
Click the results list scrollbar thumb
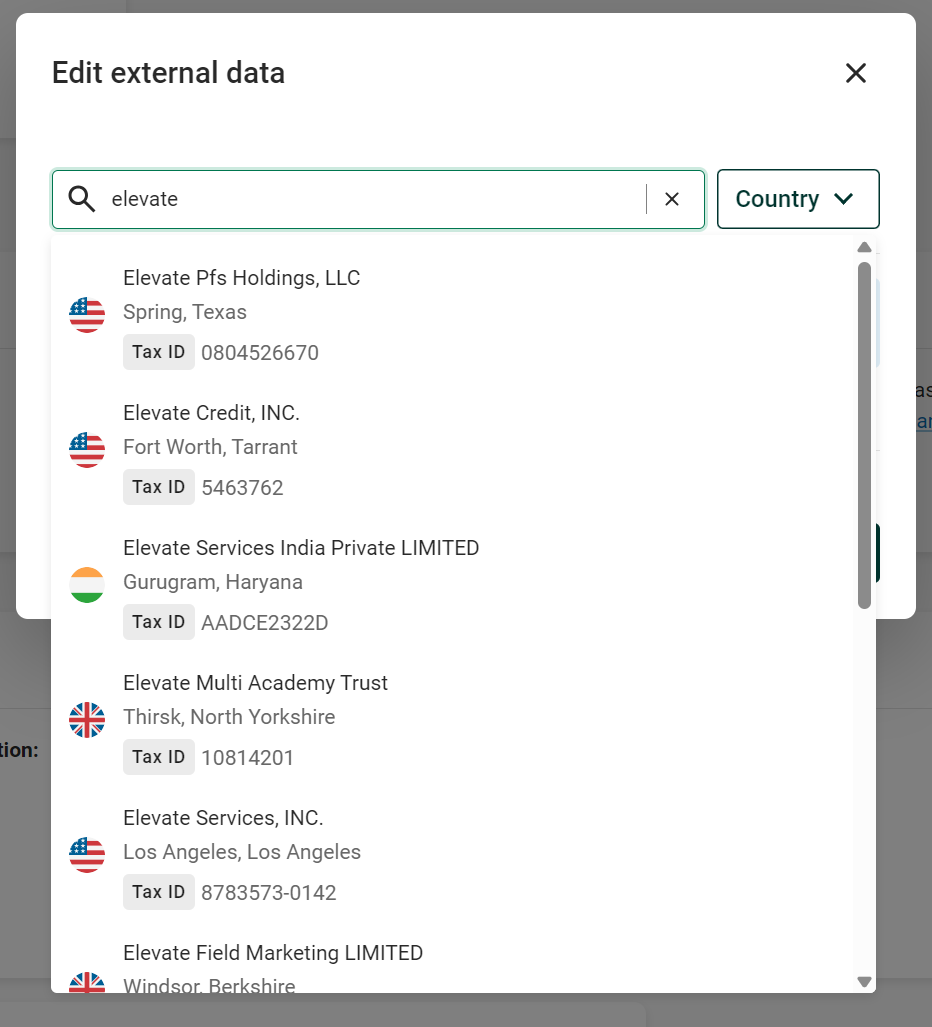pyautogui.click(x=864, y=435)
